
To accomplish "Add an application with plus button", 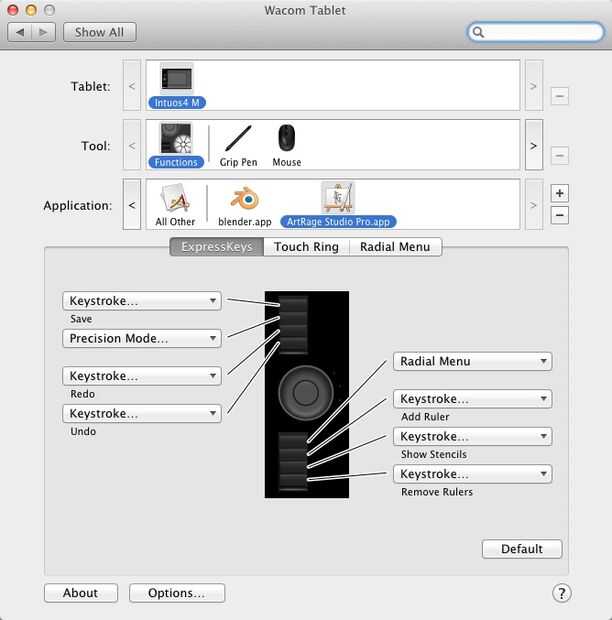I will pyautogui.click(x=559, y=193).
